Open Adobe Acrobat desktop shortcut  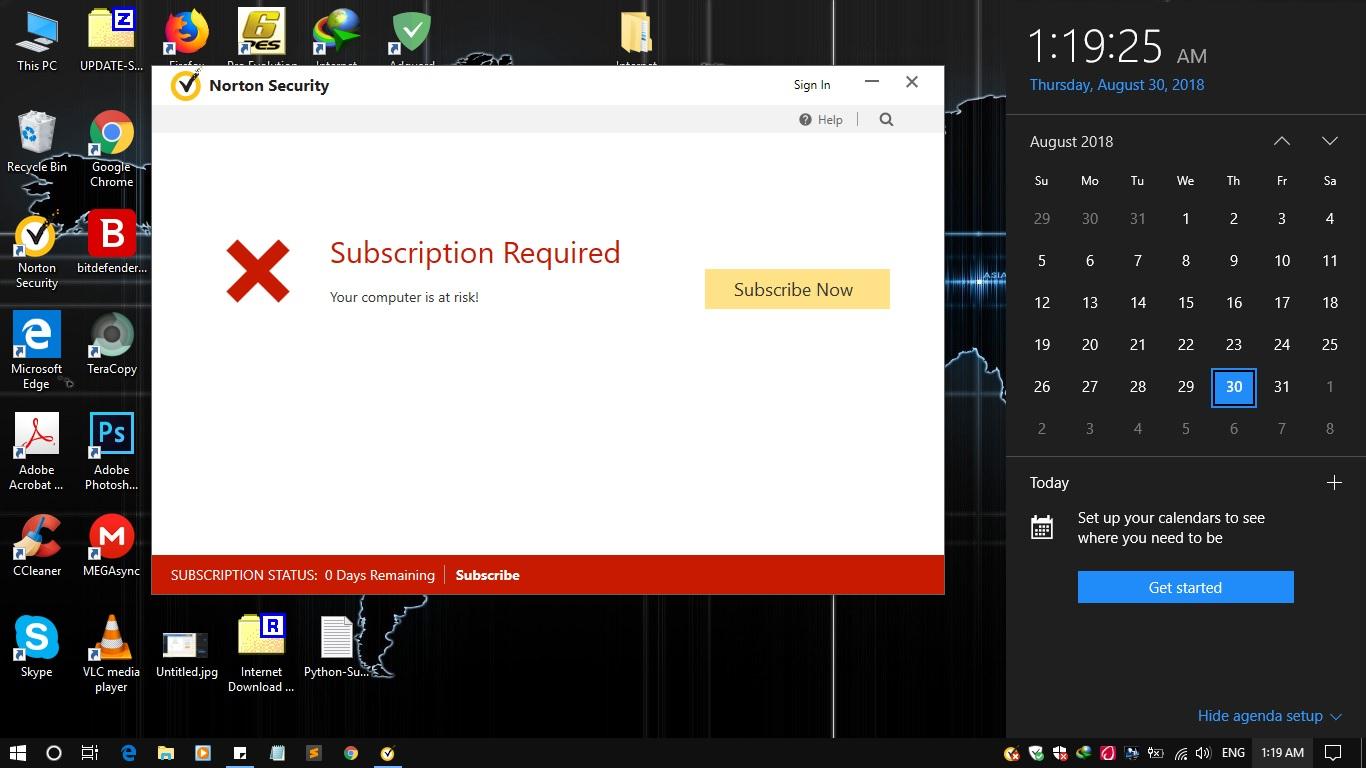click(37, 452)
